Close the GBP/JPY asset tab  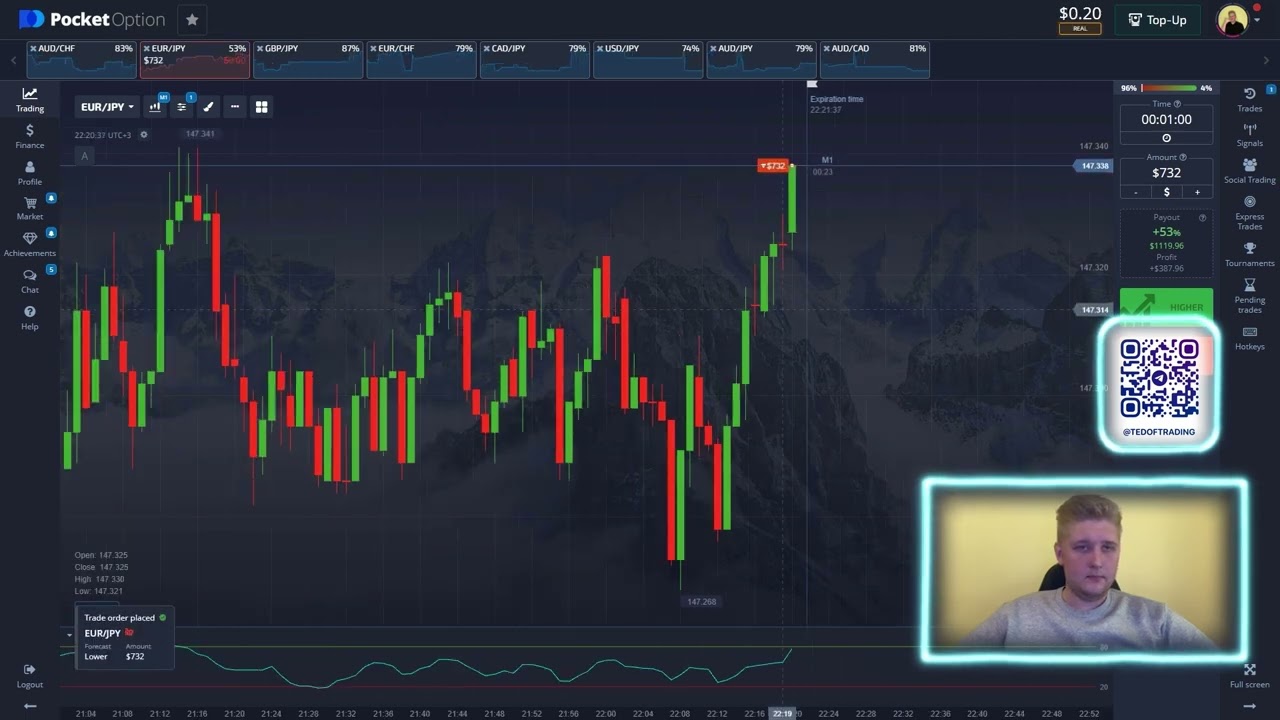tap(259, 48)
